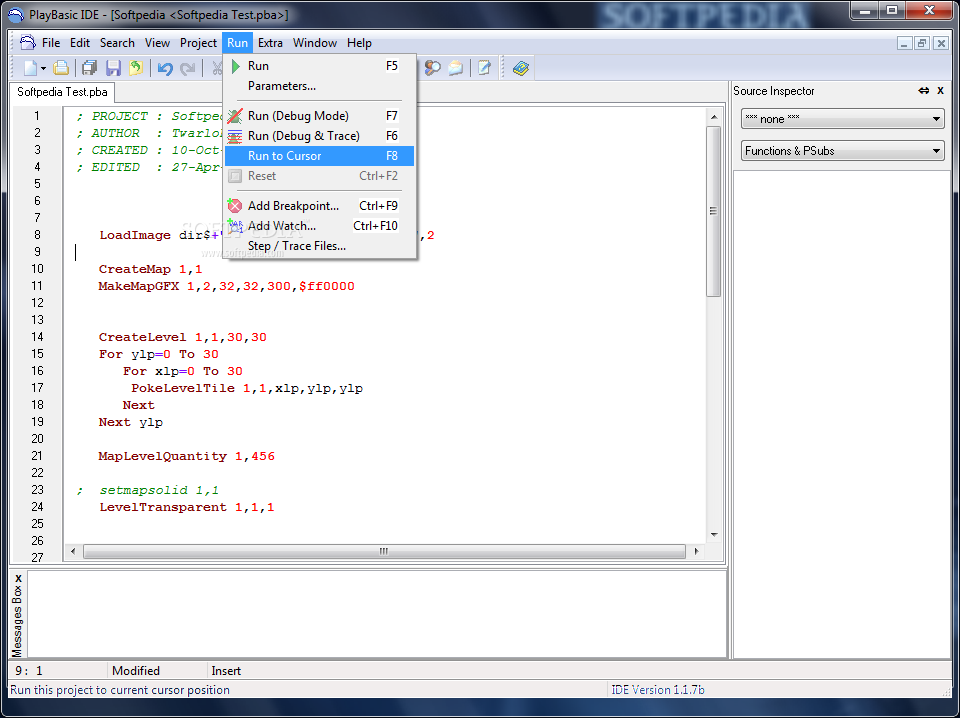Image resolution: width=960 pixels, height=718 pixels.
Task: Click the 'Next ylp' code line
Action: coord(130,422)
